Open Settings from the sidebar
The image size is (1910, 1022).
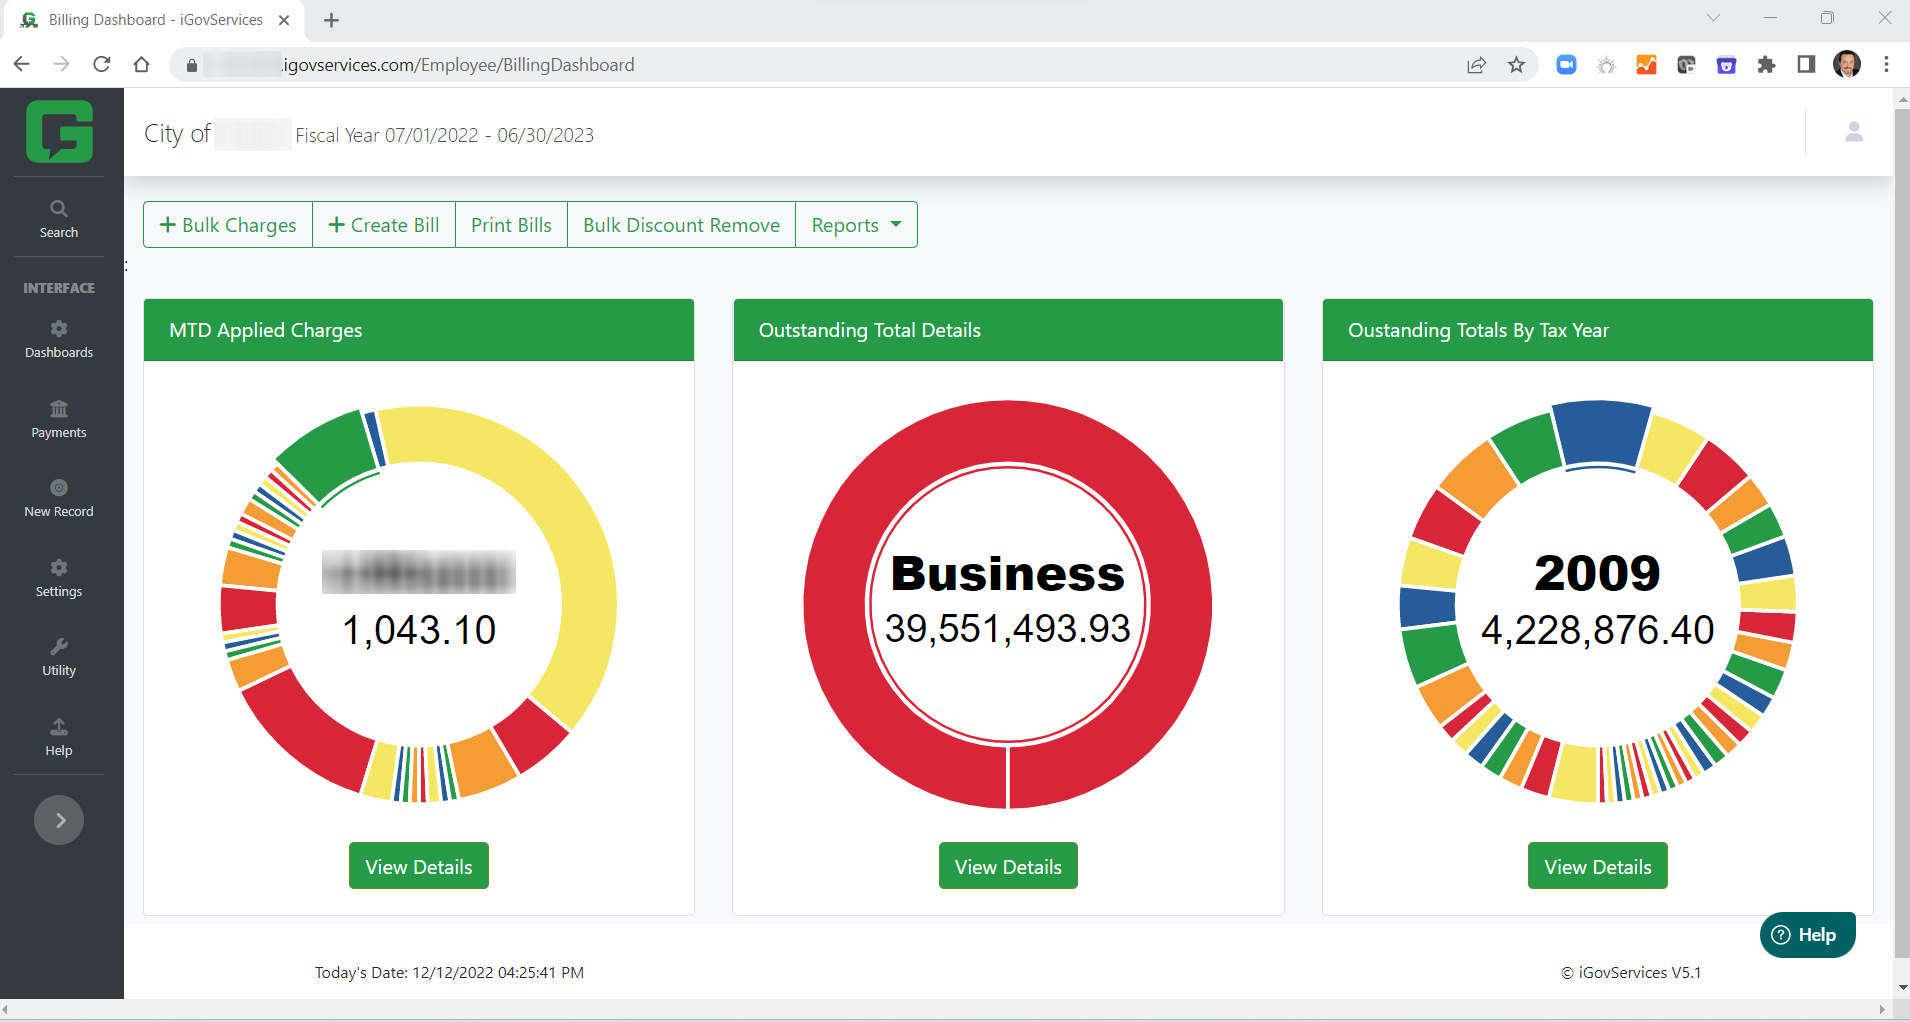click(58, 577)
